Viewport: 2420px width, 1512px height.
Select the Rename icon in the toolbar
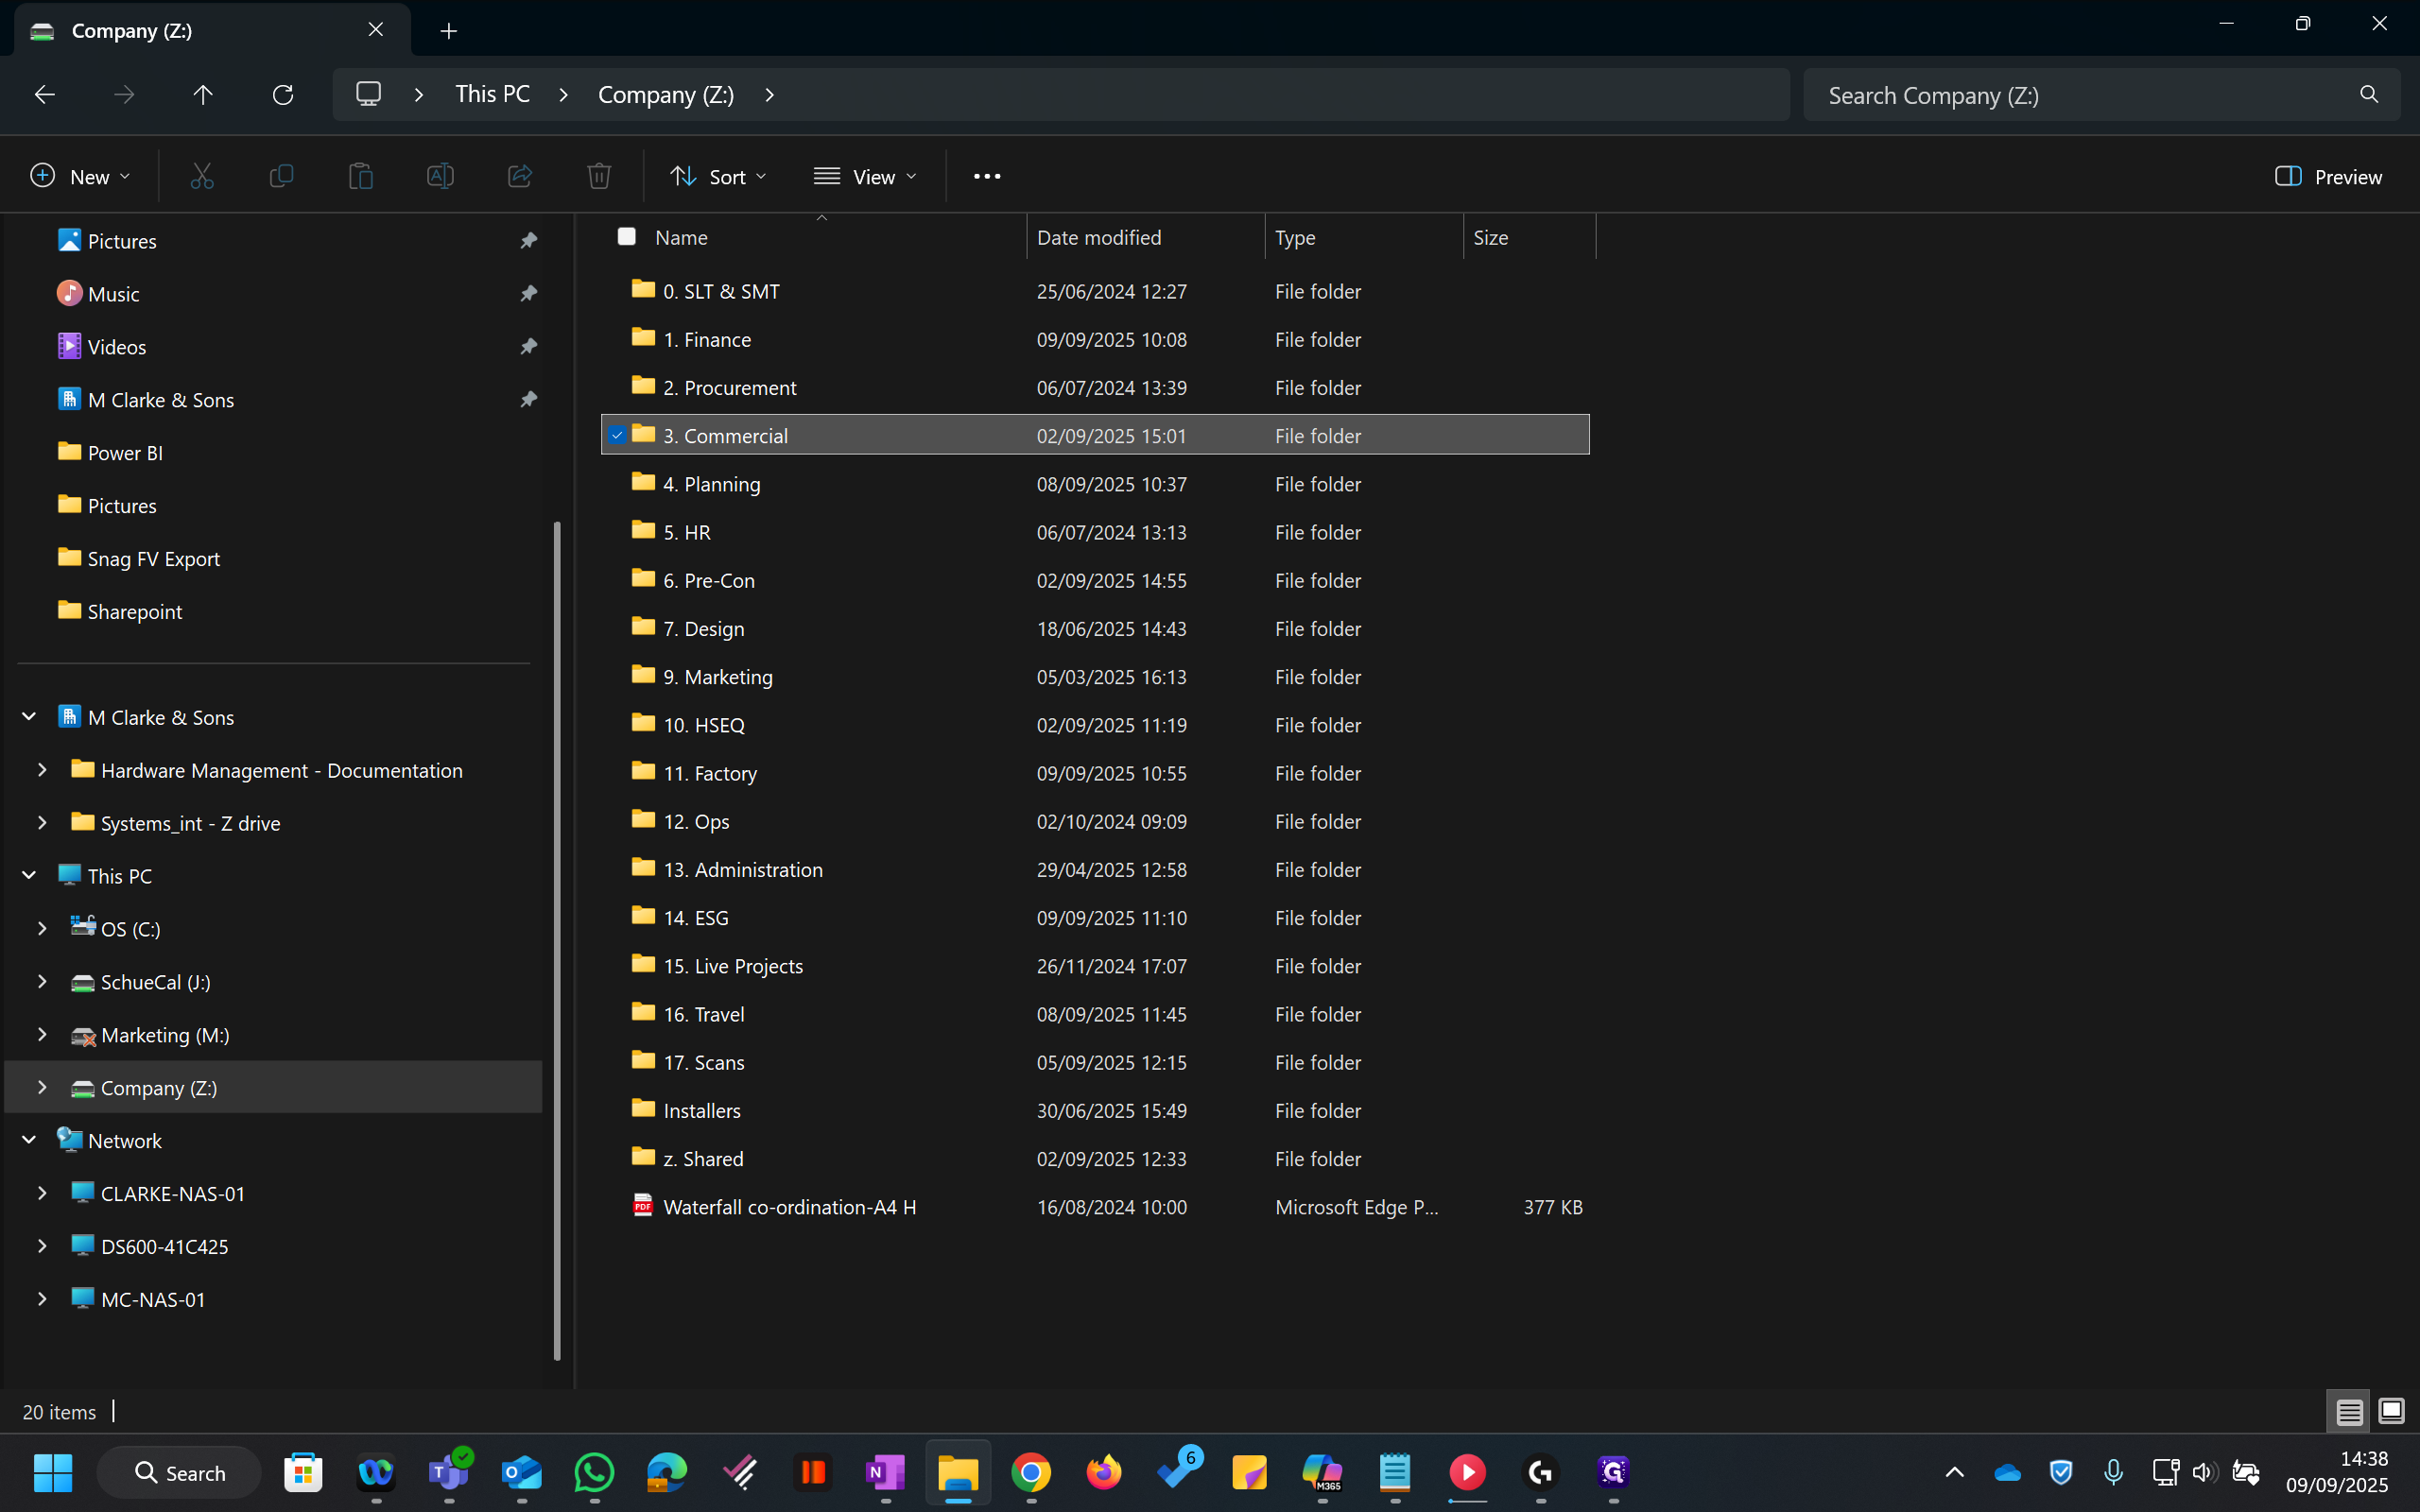(x=440, y=175)
